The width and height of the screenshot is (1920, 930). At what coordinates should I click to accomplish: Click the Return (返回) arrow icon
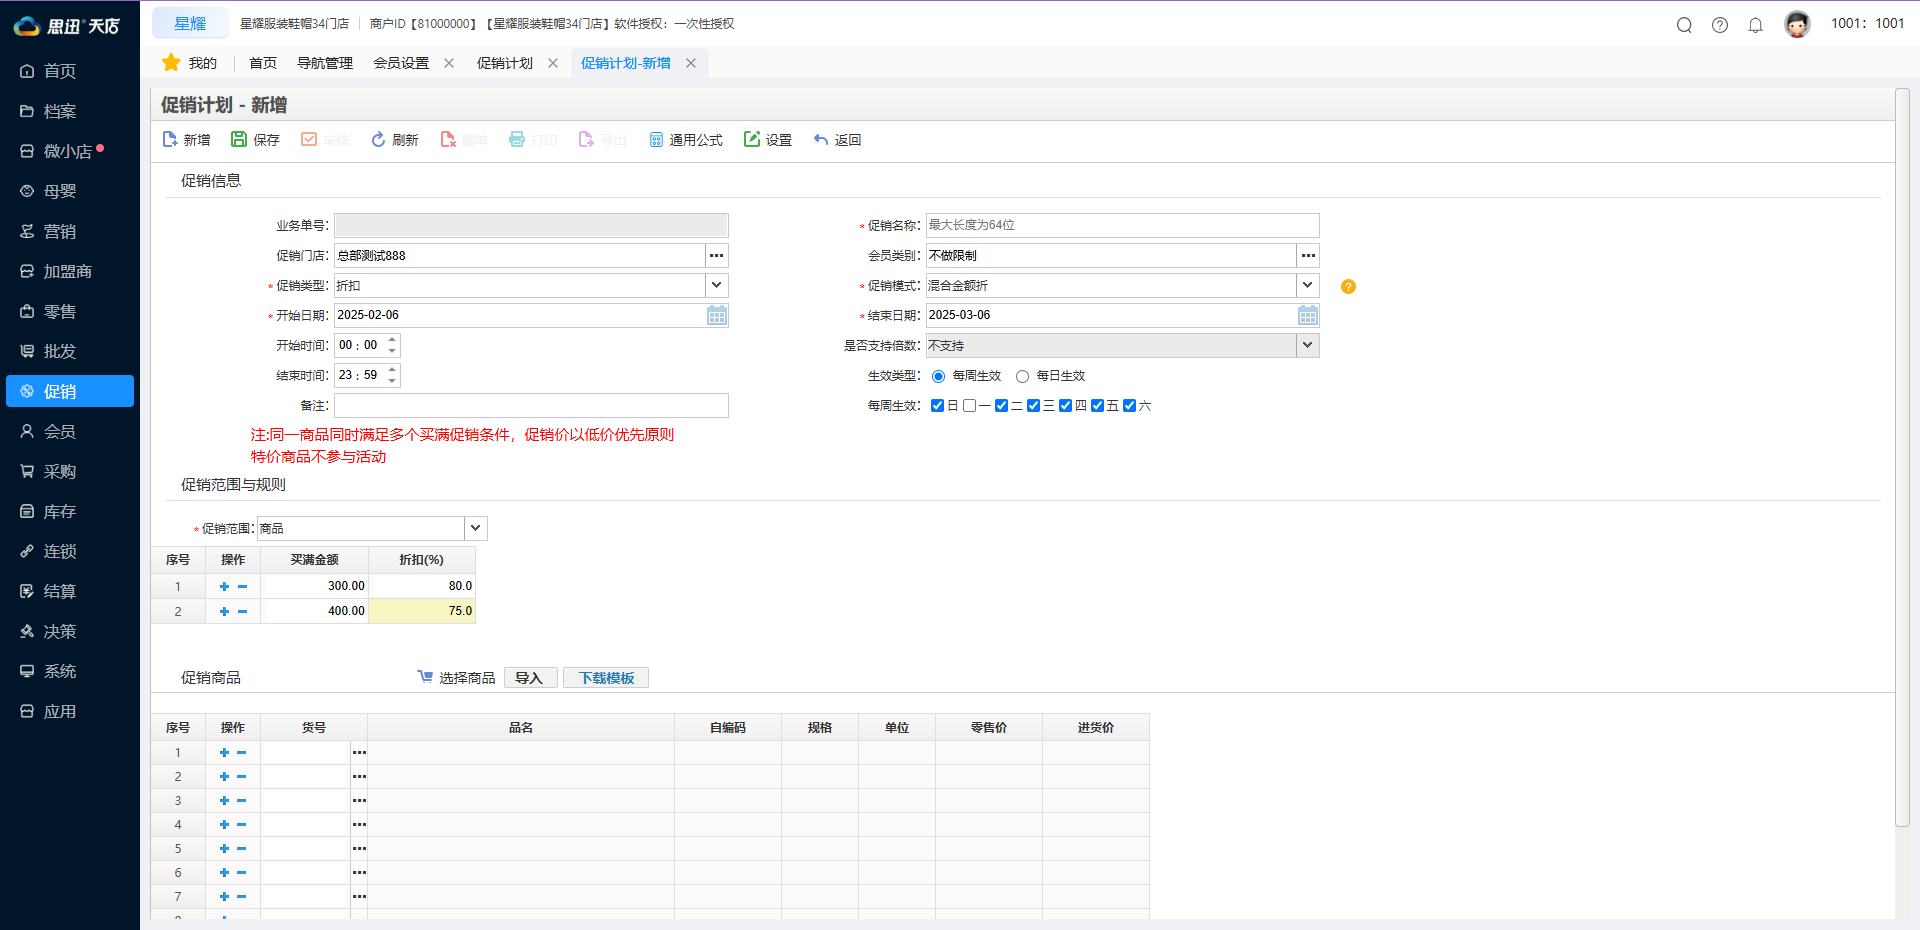pos(821,140)
